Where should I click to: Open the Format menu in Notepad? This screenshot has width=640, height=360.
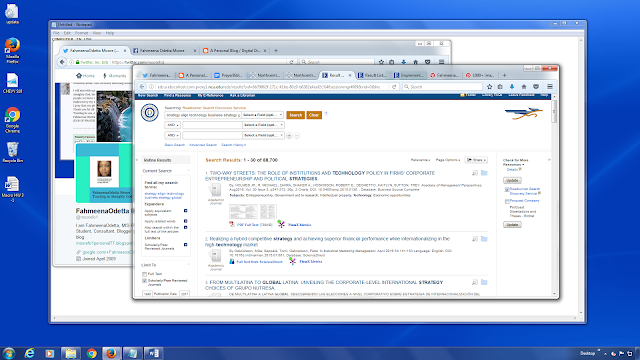pos(81,33)
